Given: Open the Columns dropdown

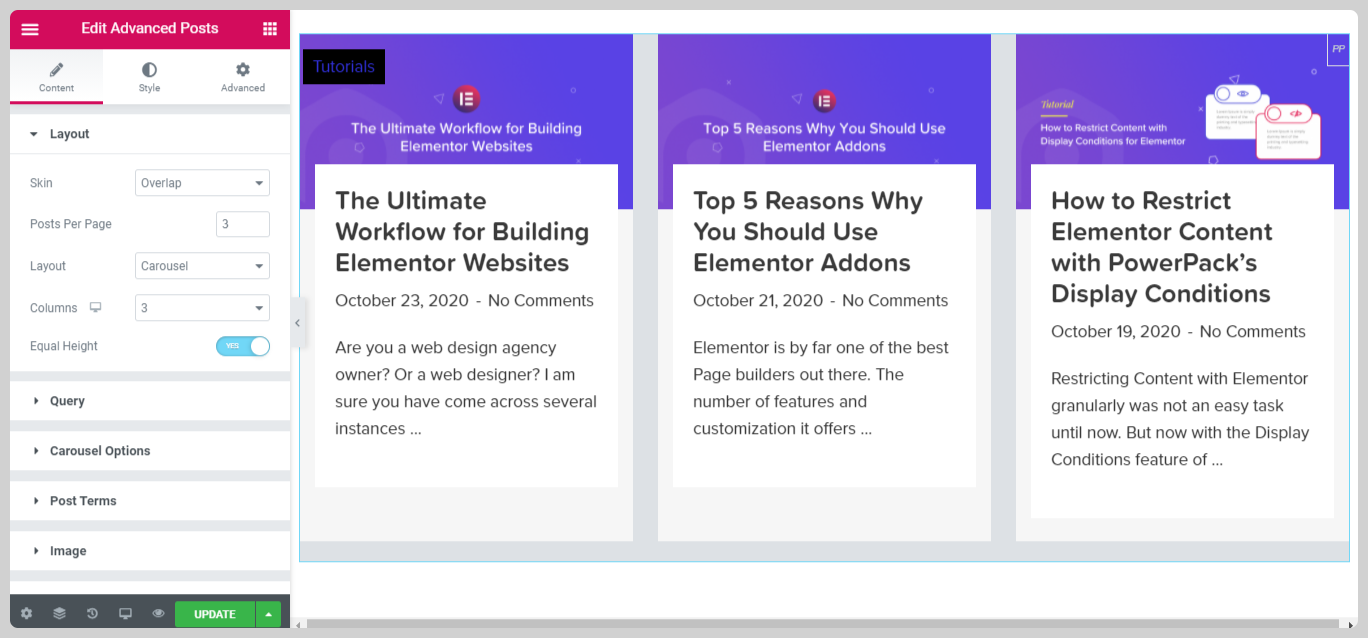Looking at the screenshot, I should [x=202, y=307].
